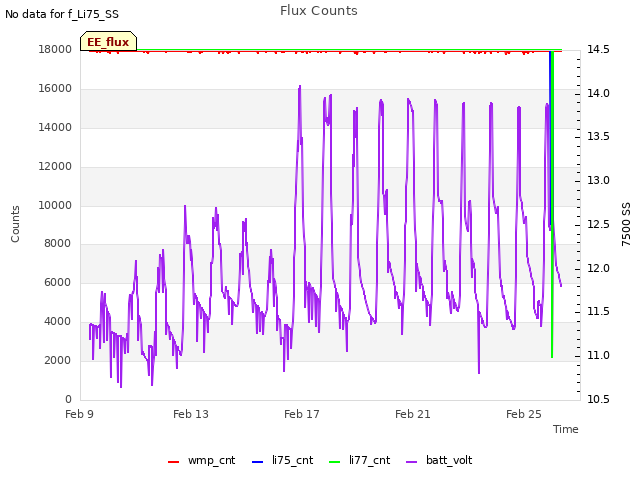Click the Feb 25 x-axis label
This screenshot has height=480, width=640.
tap(524, 414)
